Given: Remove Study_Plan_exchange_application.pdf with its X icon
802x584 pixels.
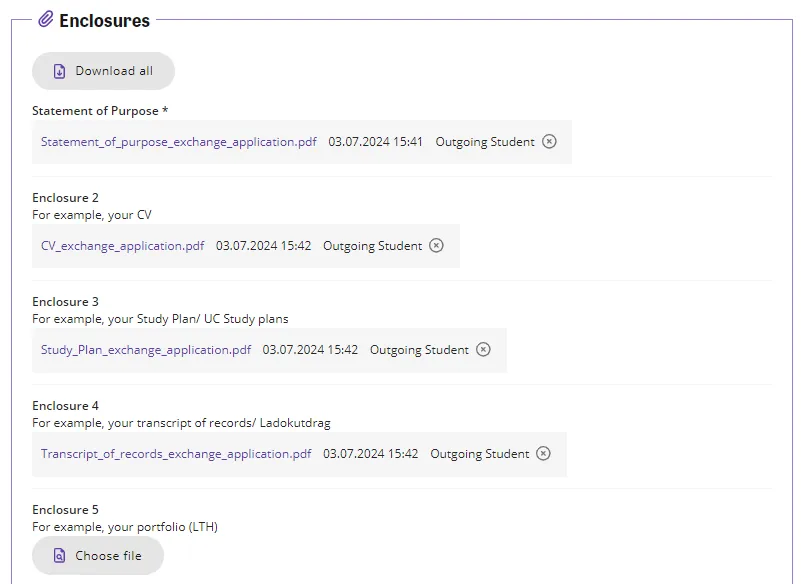Looking at the screenshot, I should coord(483,349).
